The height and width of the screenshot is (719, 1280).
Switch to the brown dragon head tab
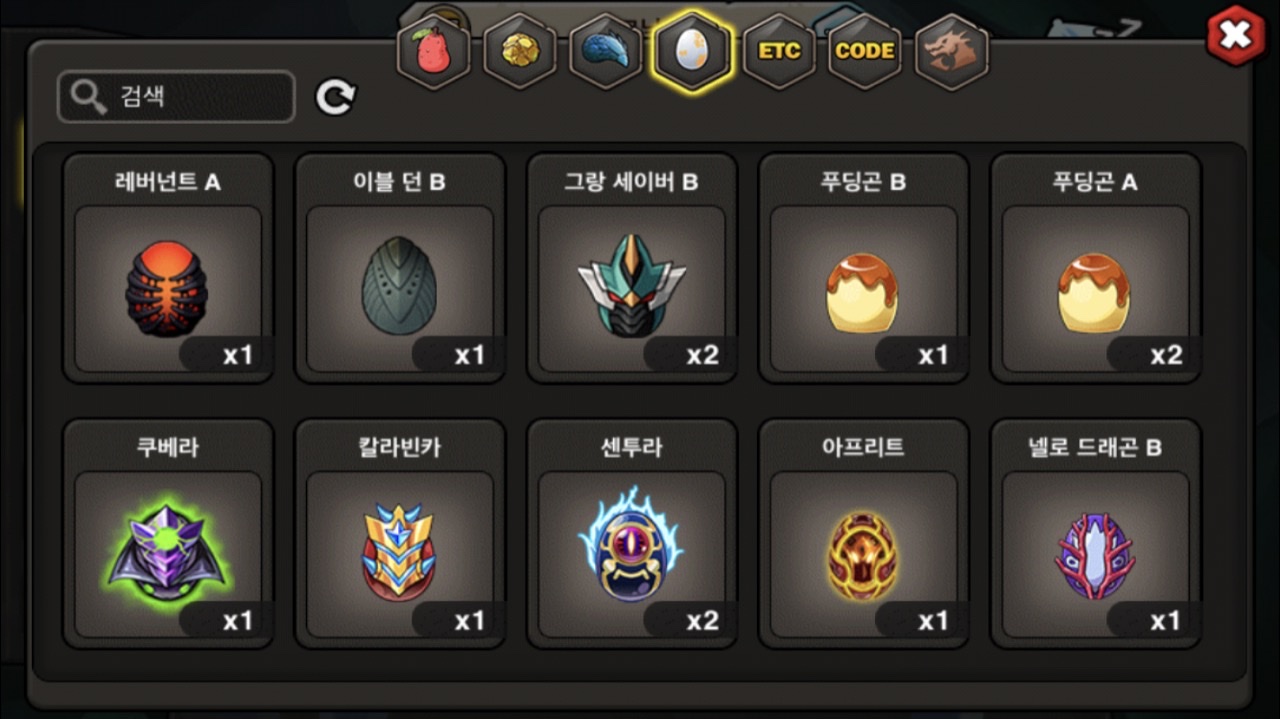click(952, 51)
